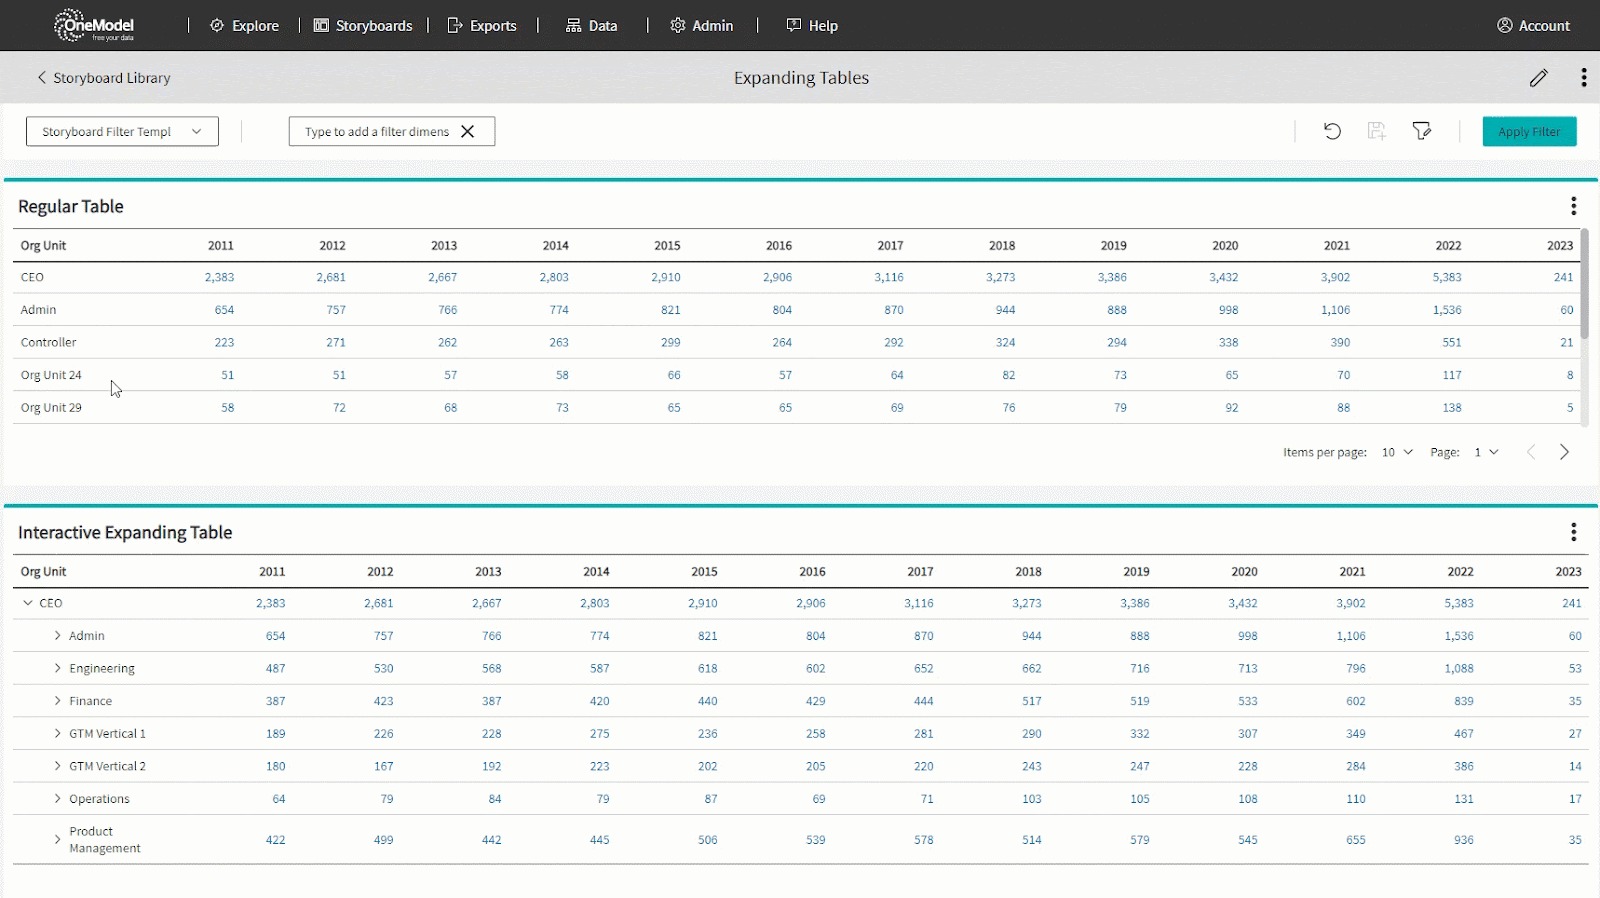Open the storyboard three-dot options menu
Screen dimensions: 1600x898
pos(1583,78)
